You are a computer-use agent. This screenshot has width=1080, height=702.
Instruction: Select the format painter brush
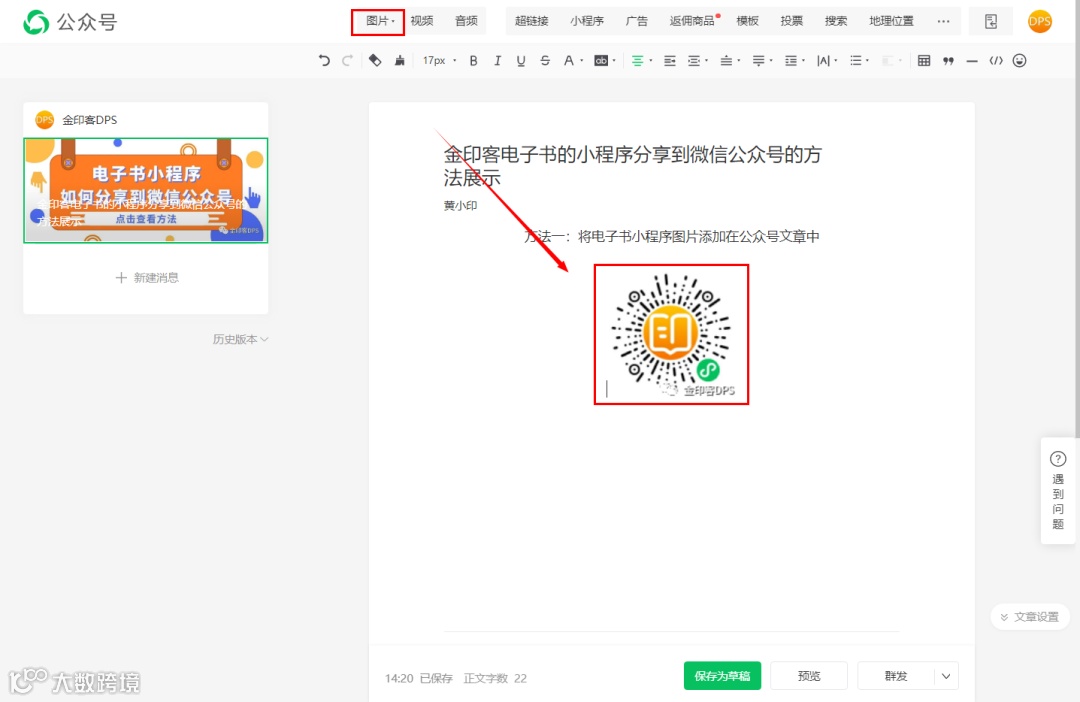(x=399, y=61)
